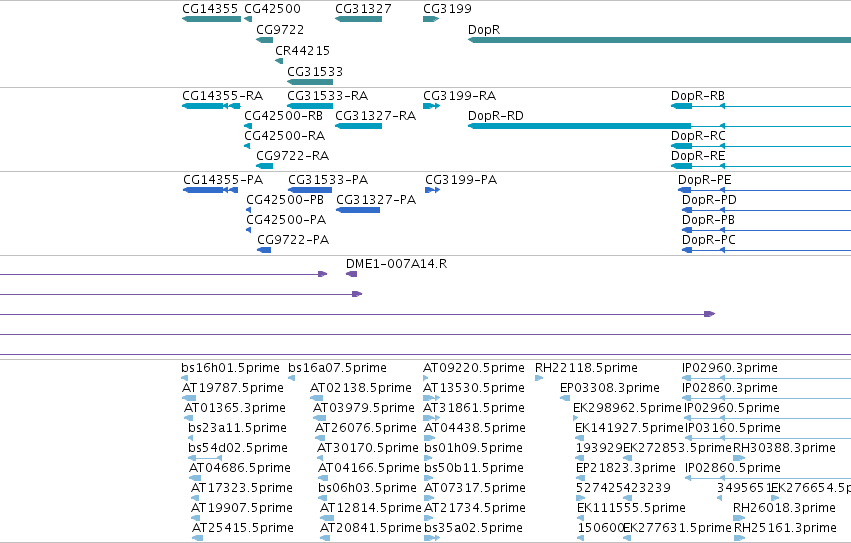The image size is (851, 543).
Task: Click EST IP02960.3prime
Action: pos(766,378)
